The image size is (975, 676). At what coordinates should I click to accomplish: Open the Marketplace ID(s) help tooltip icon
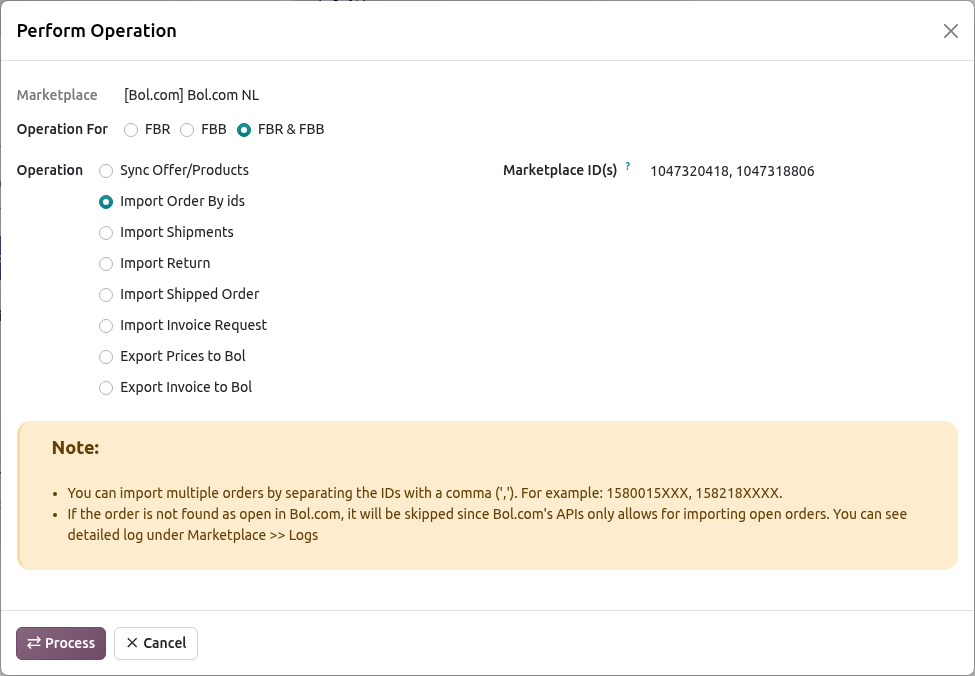click(627, 166)
